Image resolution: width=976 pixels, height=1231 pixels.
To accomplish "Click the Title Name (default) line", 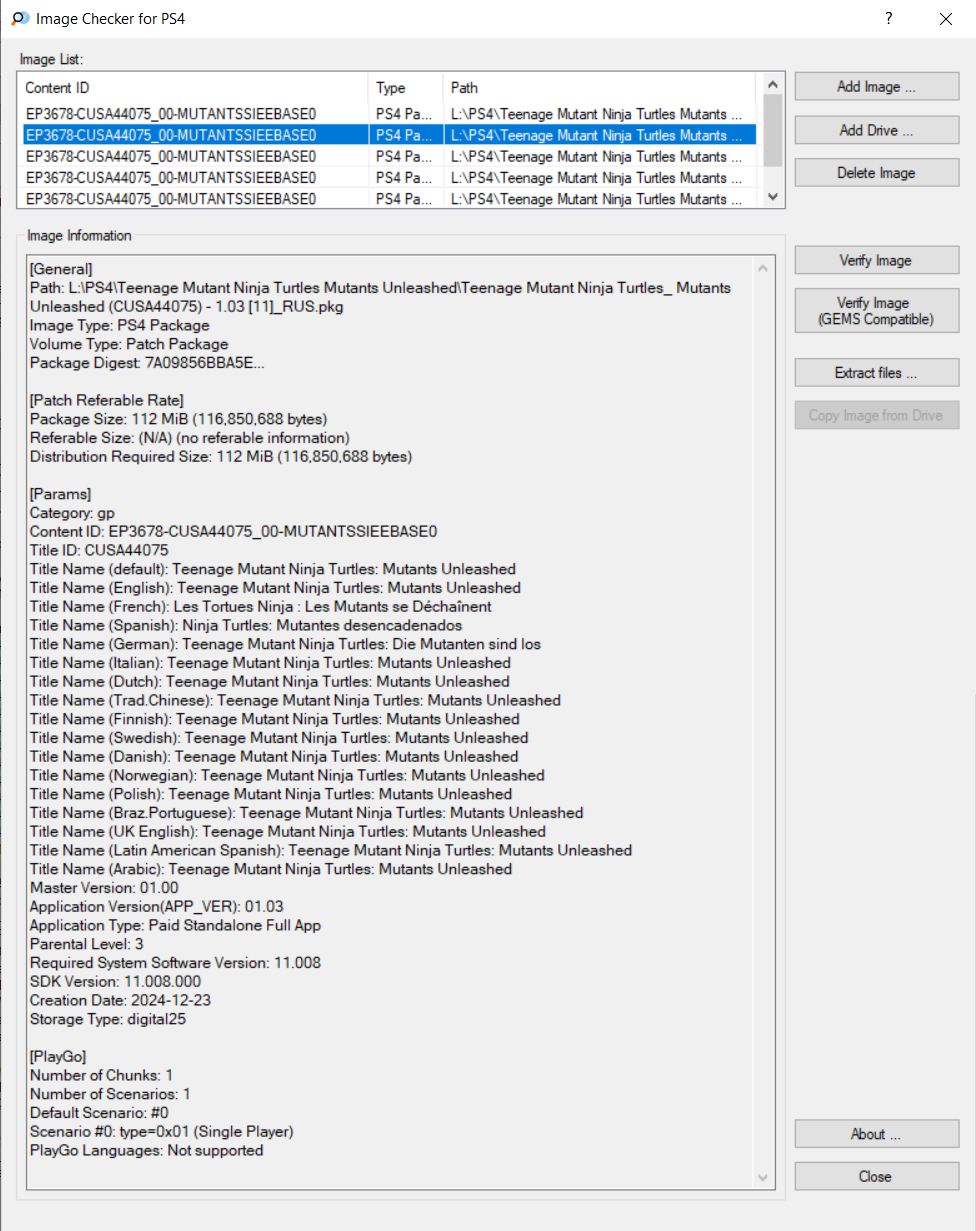I will (273, 569).
